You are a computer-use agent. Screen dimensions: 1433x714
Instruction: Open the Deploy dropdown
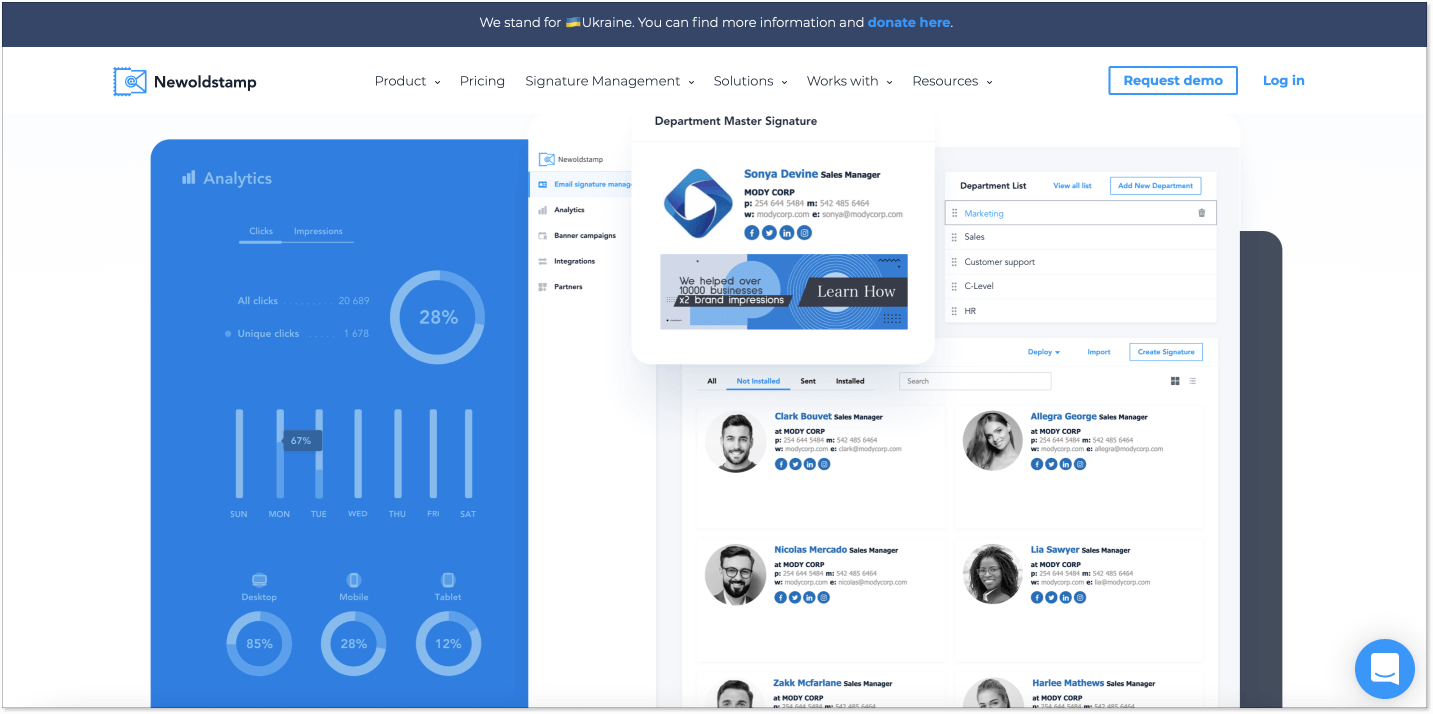(1044, 352)
